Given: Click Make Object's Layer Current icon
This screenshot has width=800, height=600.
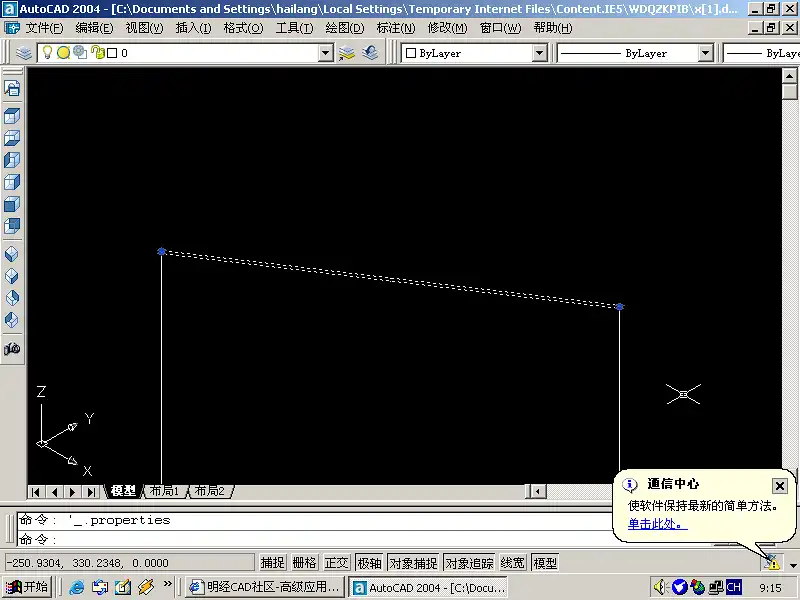Looking at the screenshot, I should click(x=347, y=53).
